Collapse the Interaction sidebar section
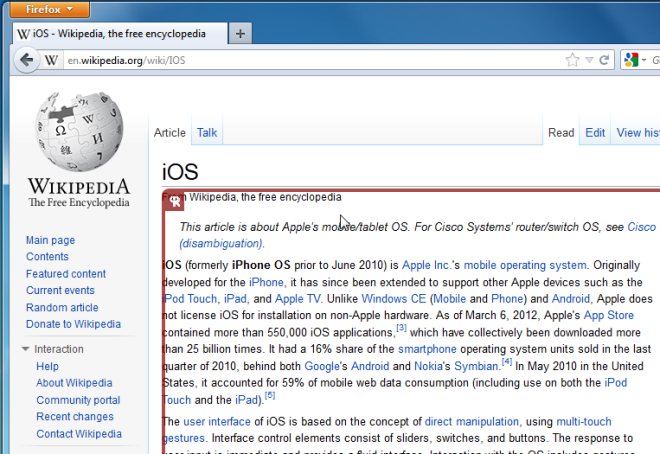The image size is (660, 454). (x=53, y=349)
